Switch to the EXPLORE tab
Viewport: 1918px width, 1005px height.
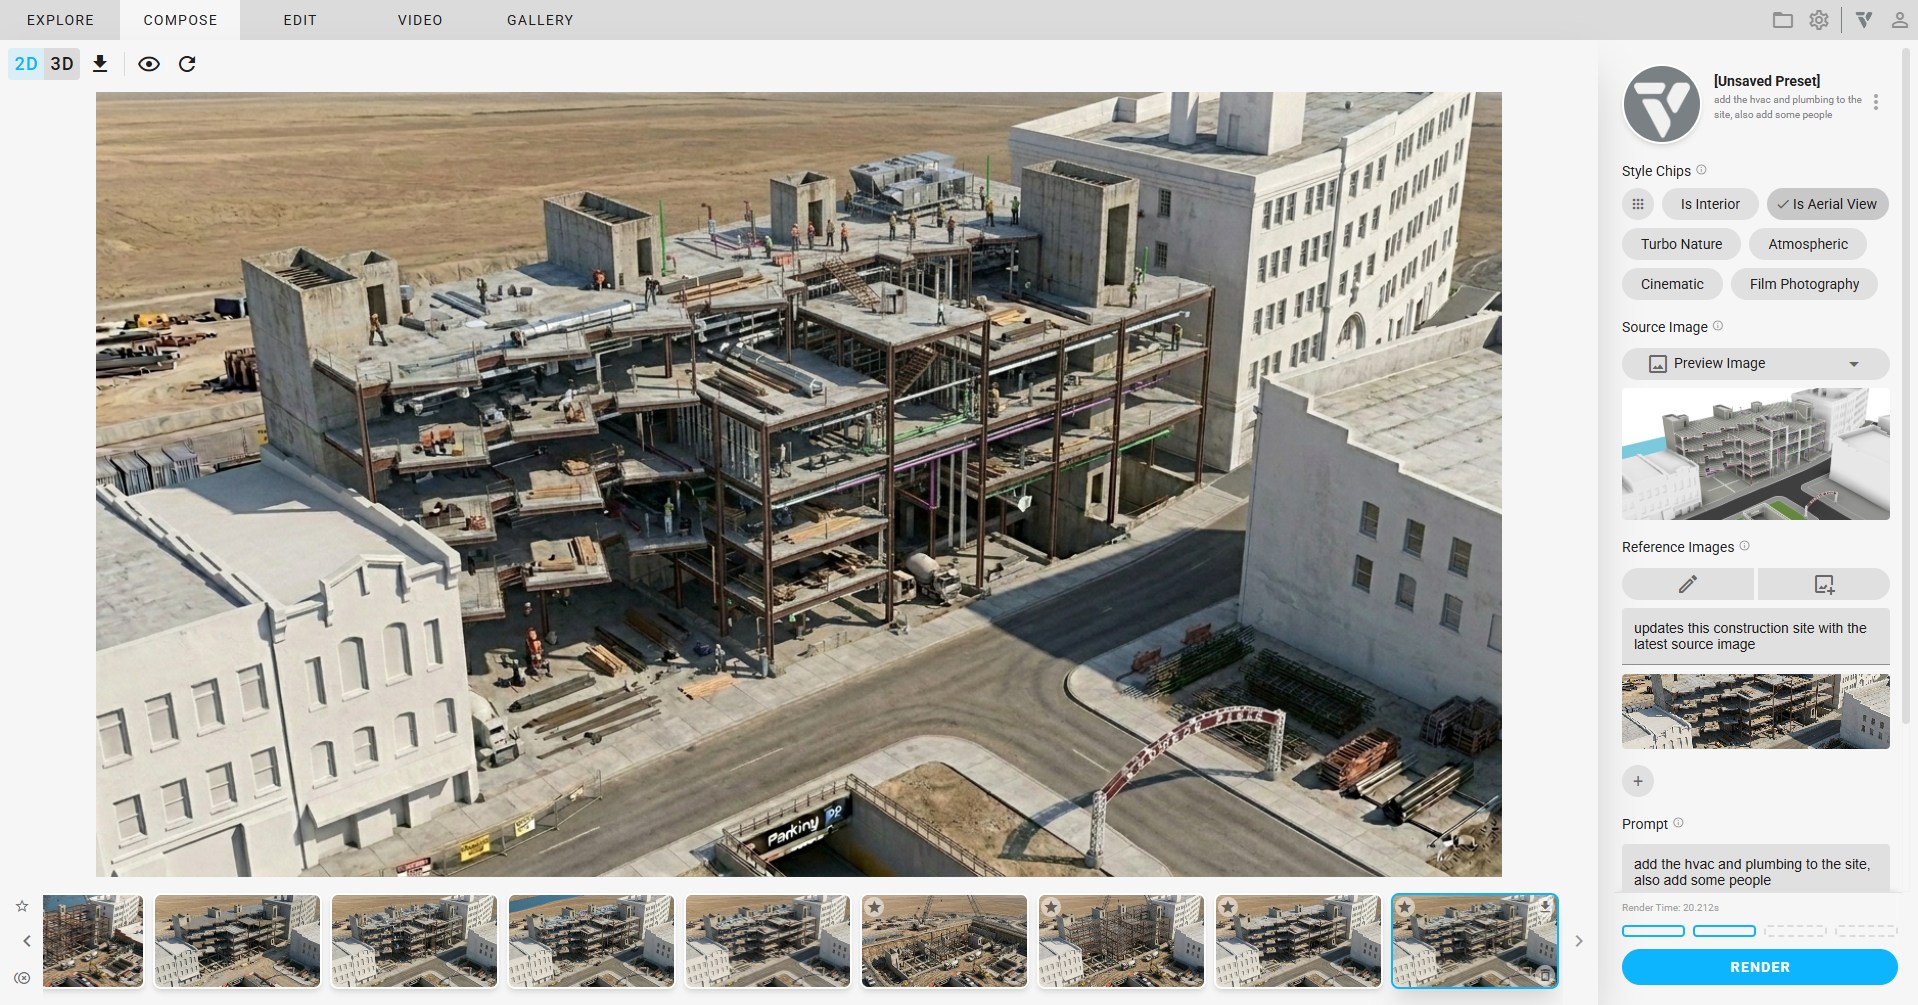pos(60,20)
